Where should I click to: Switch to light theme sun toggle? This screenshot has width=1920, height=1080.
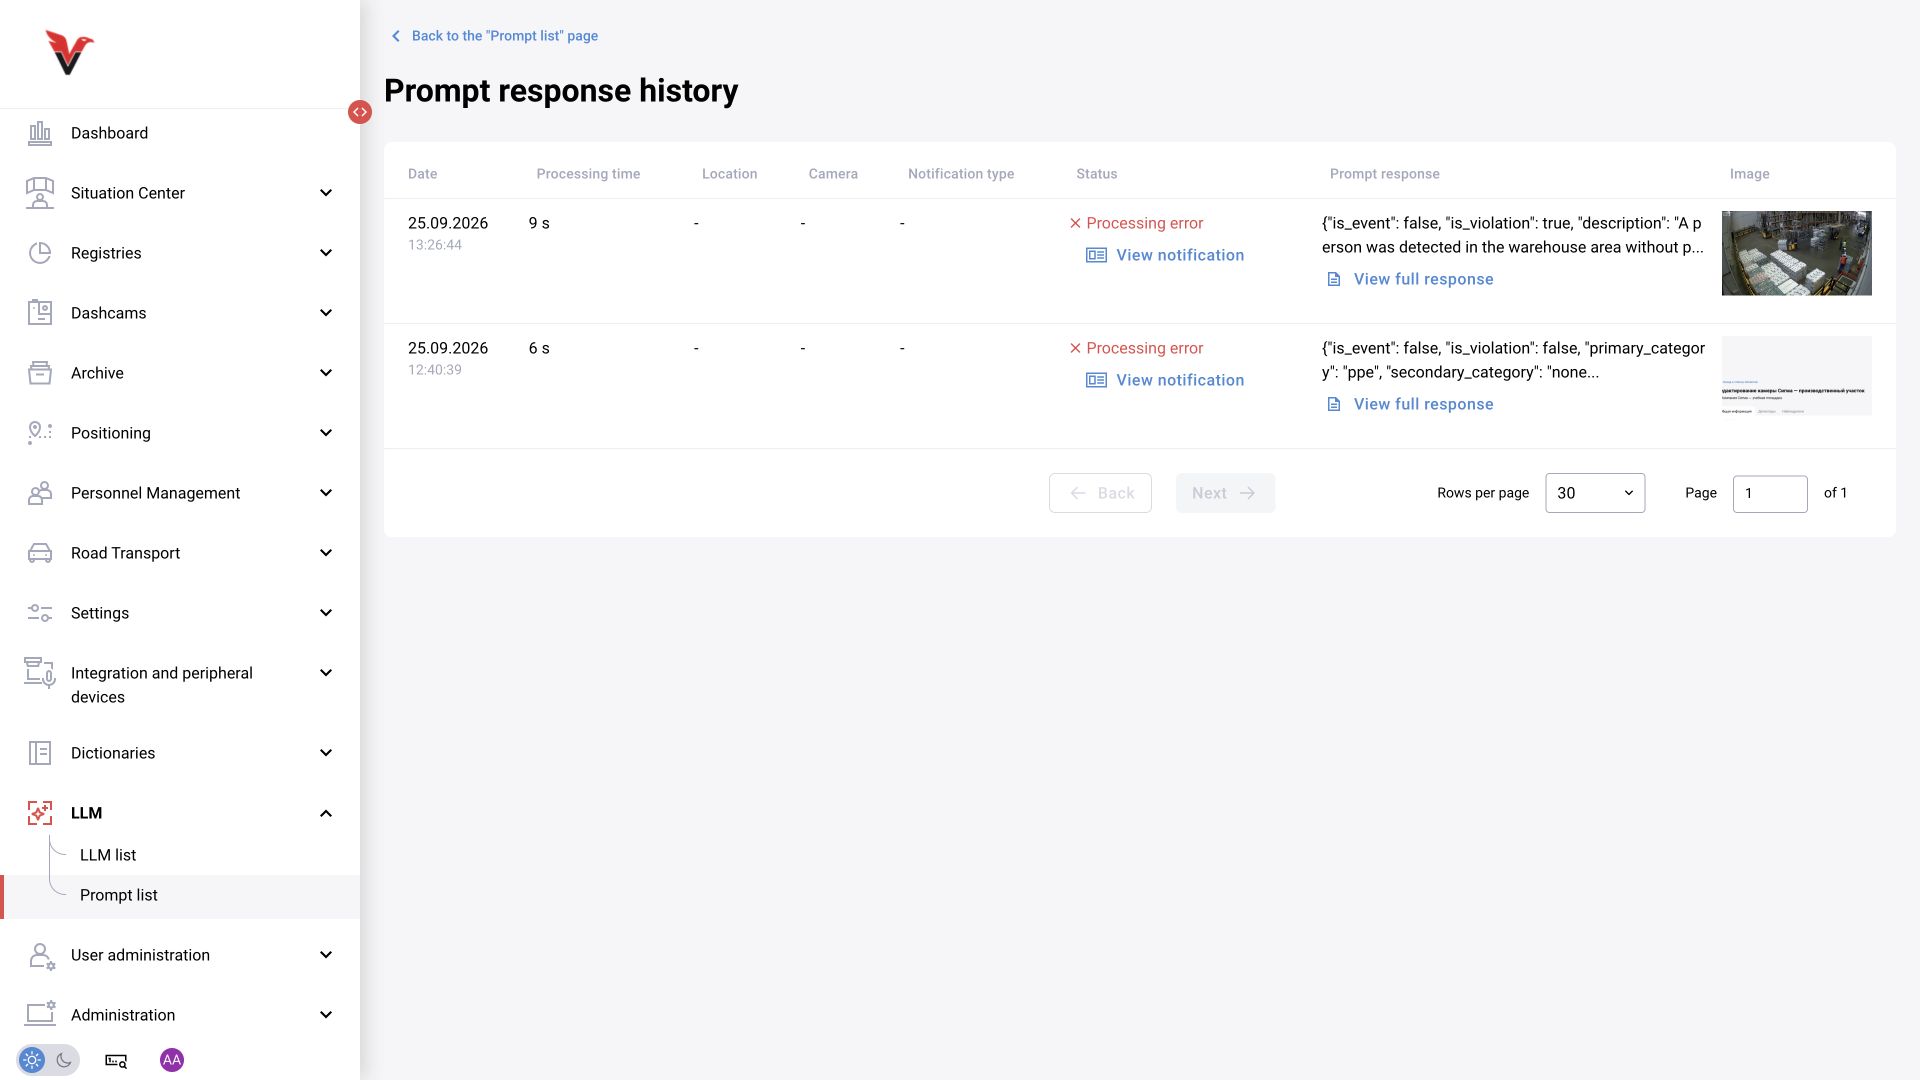pyautogui.click(x=32, y=1060)
